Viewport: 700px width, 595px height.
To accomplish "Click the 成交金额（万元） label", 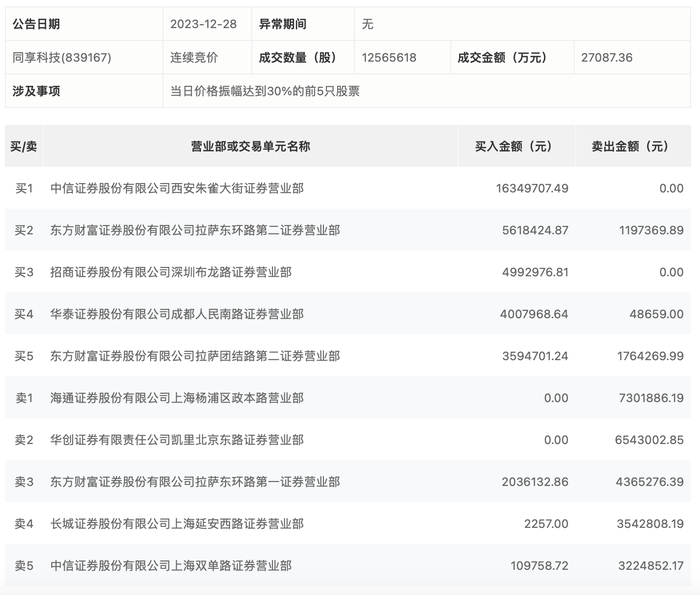I will point(502,58).
